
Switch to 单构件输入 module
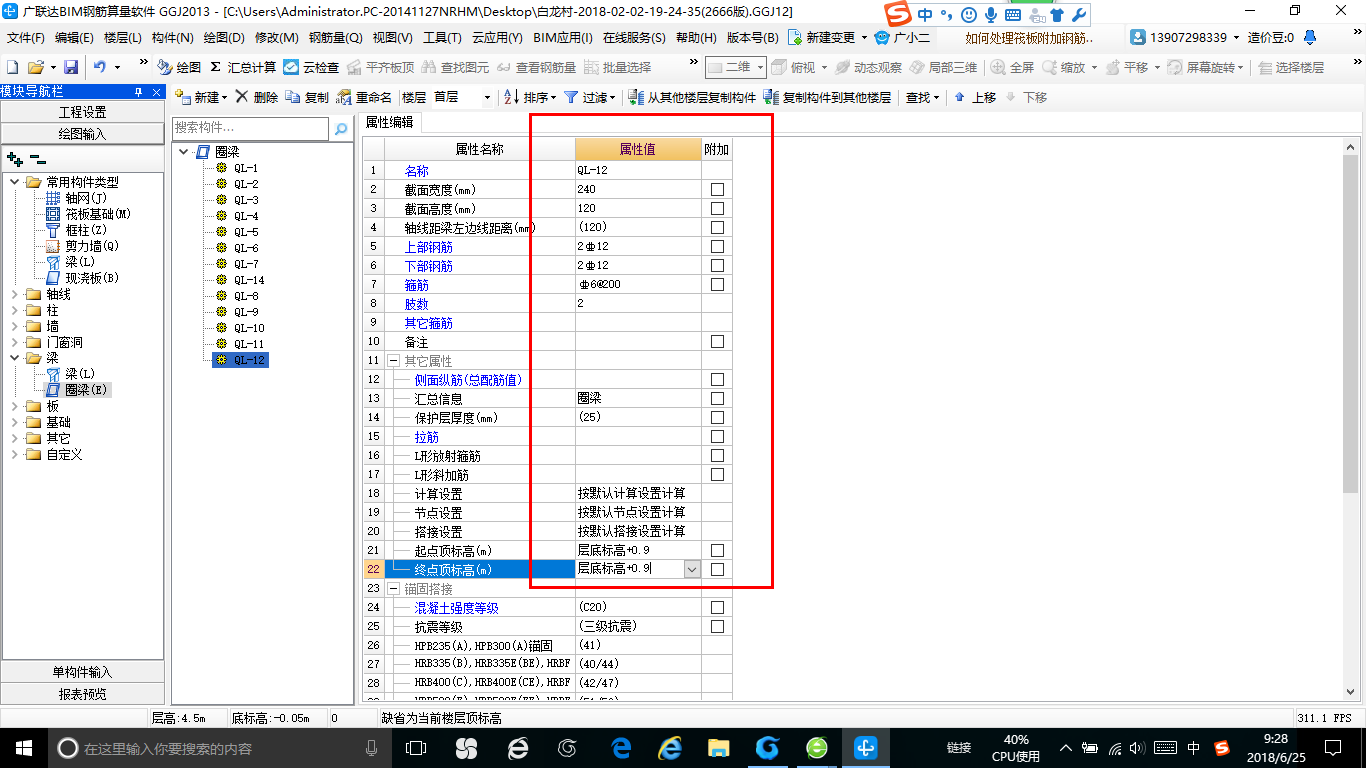tap(83, 672)
